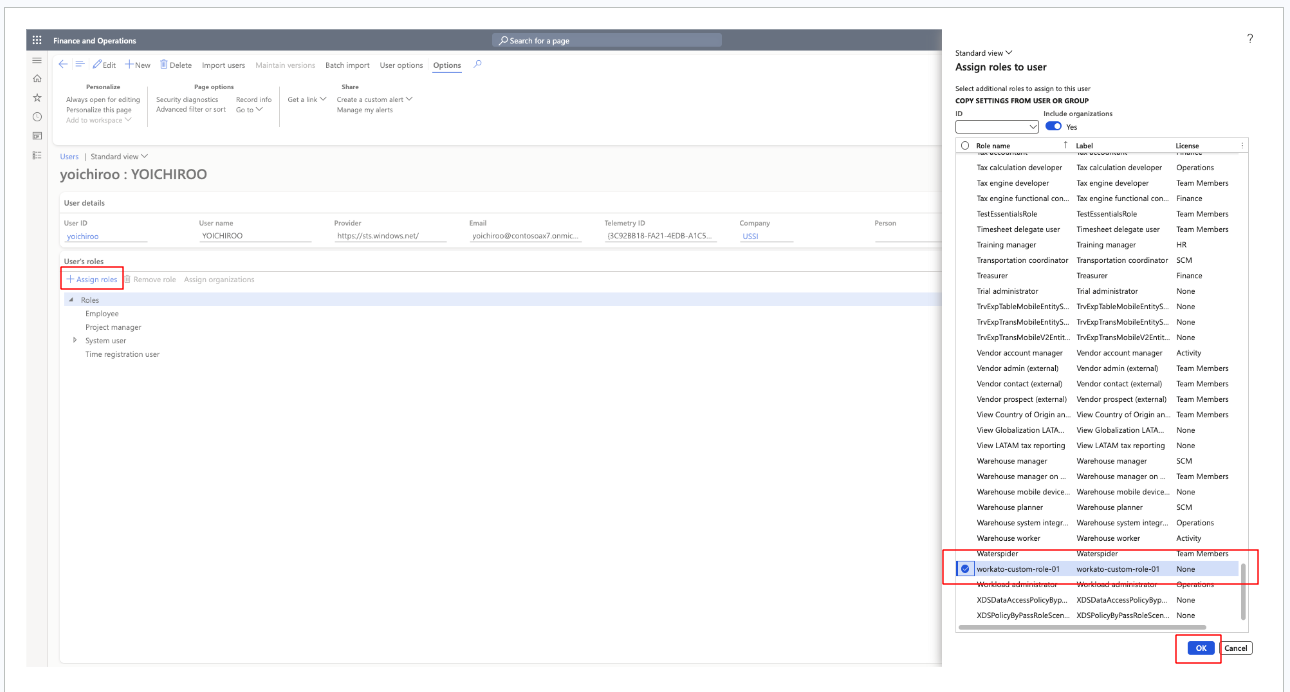Viewport: 1290px width, 692px height.
Task: Open Recent clock icon in sidebar
Action: pos(37,117)
